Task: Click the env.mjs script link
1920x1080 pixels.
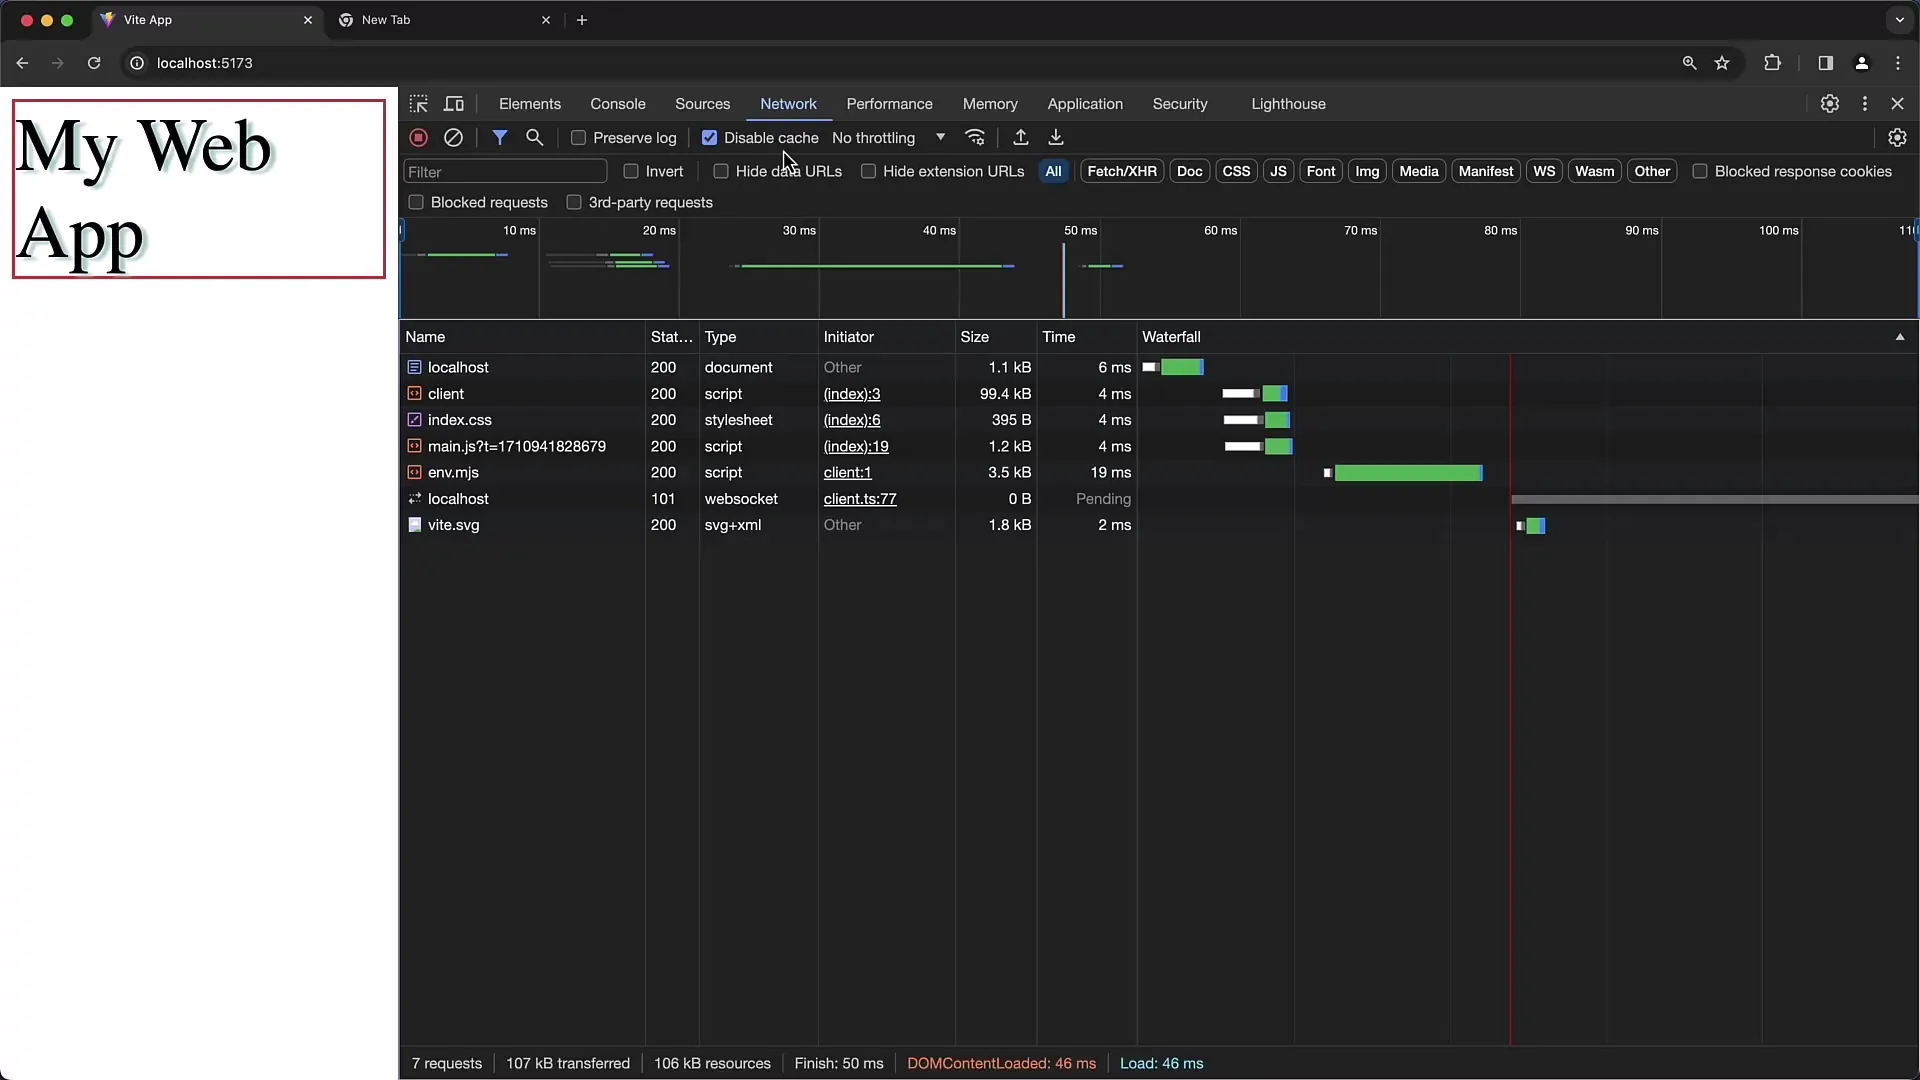Action: [x=454, y=472]
